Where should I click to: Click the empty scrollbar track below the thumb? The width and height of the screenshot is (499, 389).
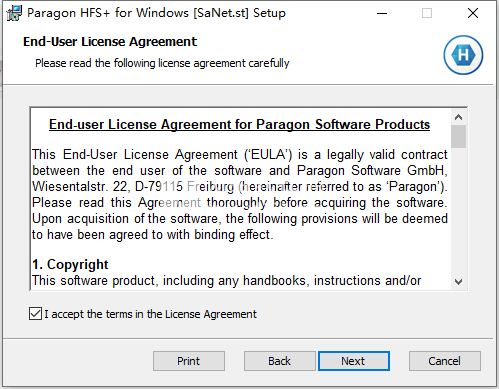(458, 211)
